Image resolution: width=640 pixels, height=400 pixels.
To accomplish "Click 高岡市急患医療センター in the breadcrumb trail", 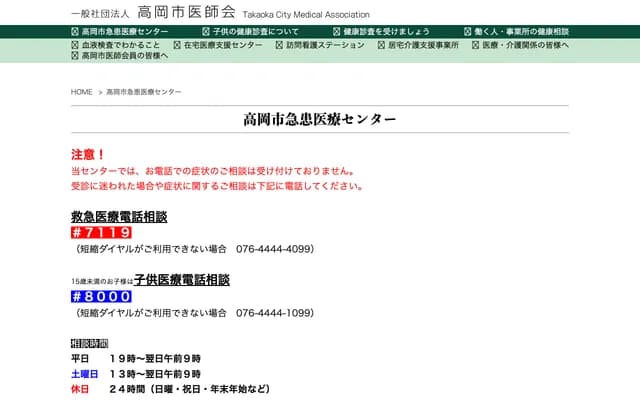I will (144, 92).
